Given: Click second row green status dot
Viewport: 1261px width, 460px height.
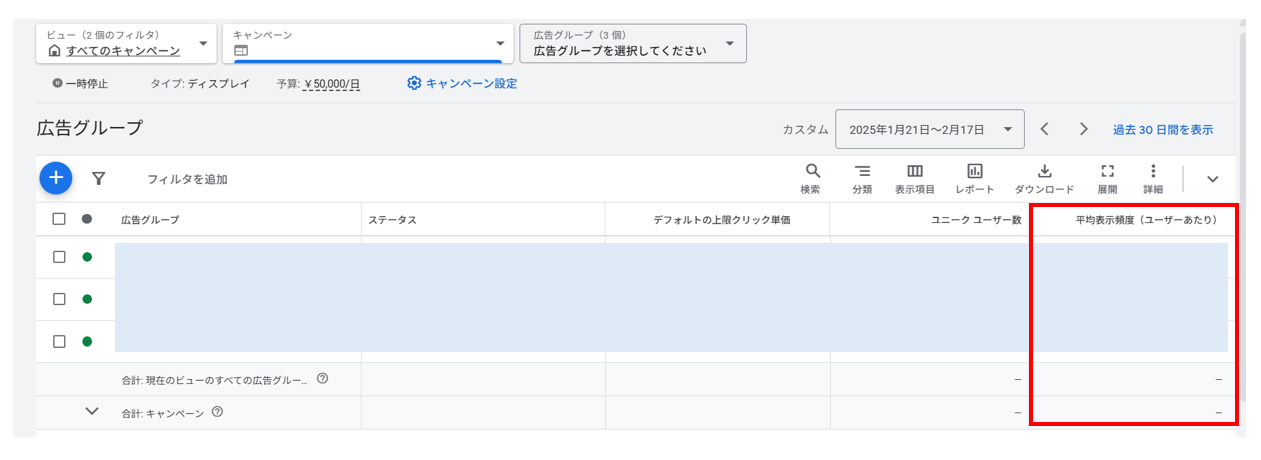Looking at the screenshot, I should pos(87,299).
